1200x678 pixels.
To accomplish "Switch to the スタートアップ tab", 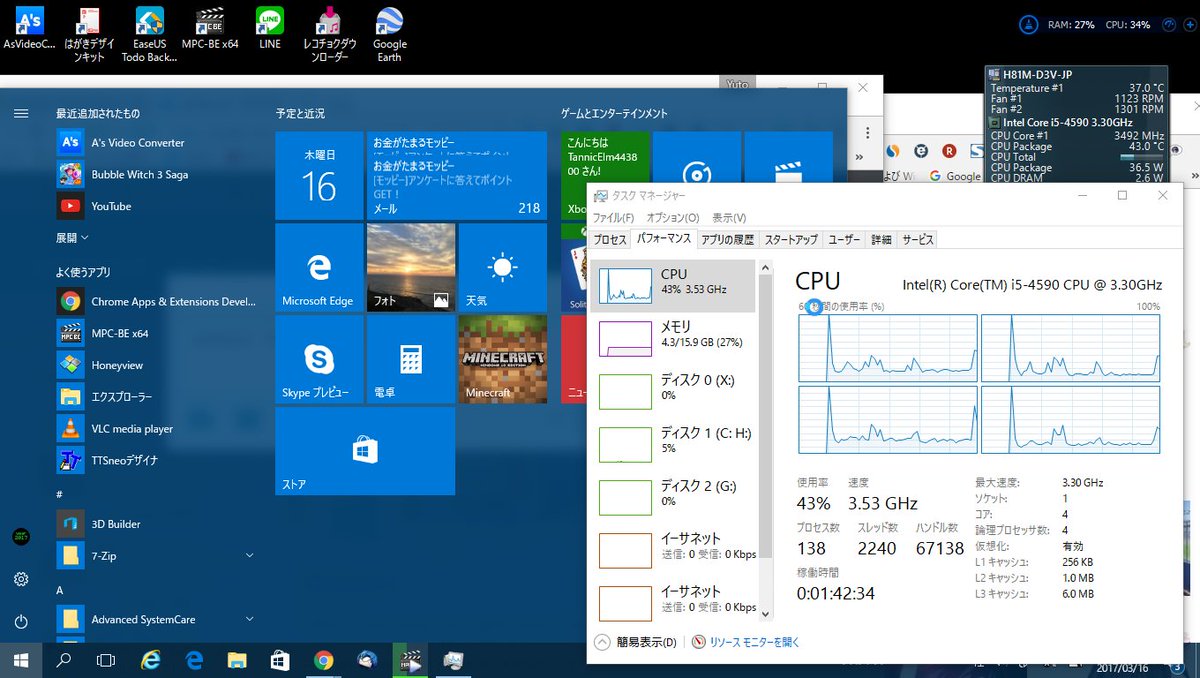I will coord(791,240).
